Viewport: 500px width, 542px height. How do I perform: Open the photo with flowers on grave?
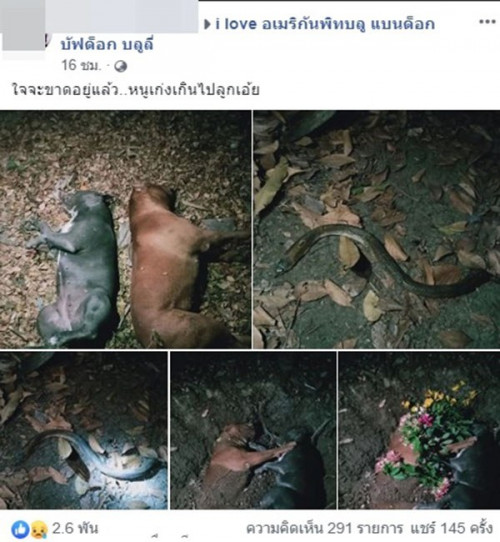coord(419,430)
